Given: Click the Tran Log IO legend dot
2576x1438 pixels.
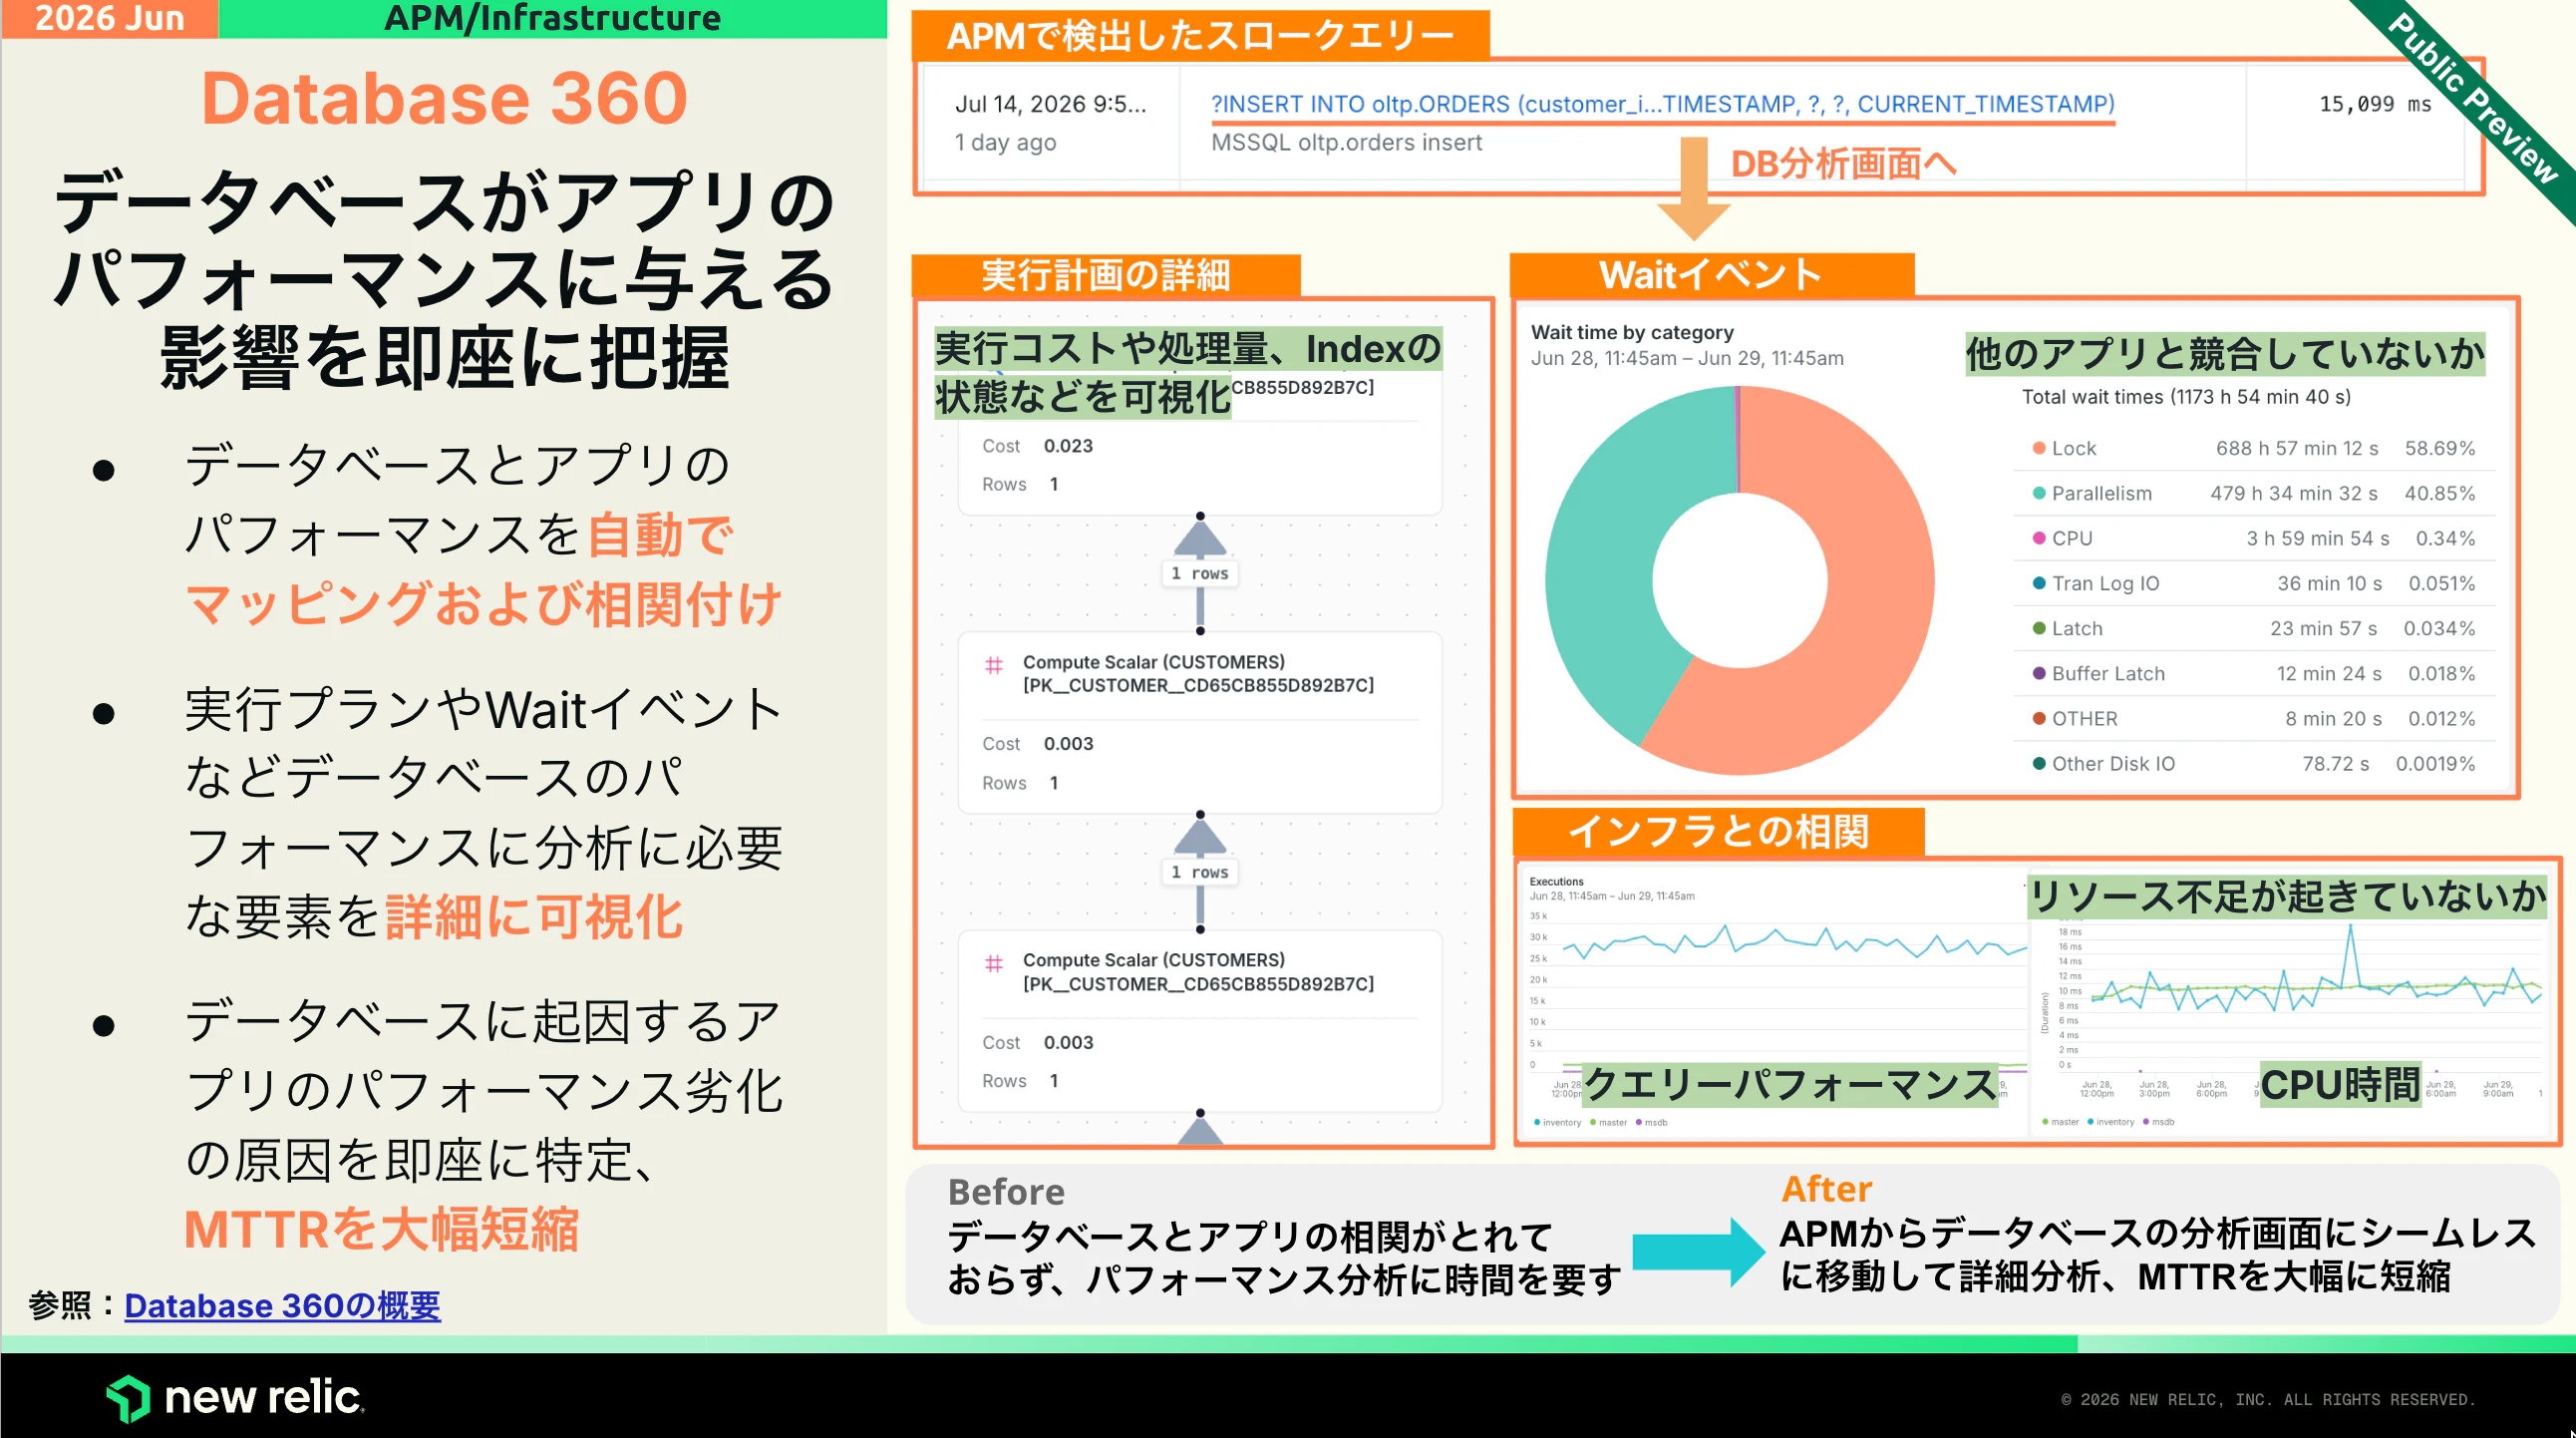Looking at the screenshot, I should coord(2039,583).
